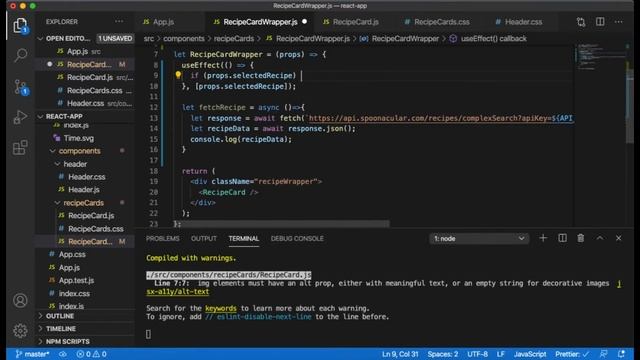Open the Accounts menu icon
The width and height of the screenshot is (640, 360).
[20, 300]
